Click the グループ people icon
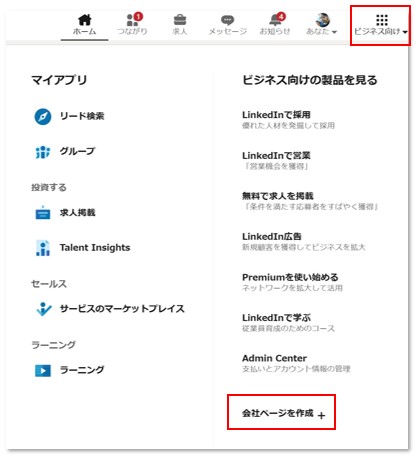The width and height of the screenshot is (415, 455). (43, 152)
